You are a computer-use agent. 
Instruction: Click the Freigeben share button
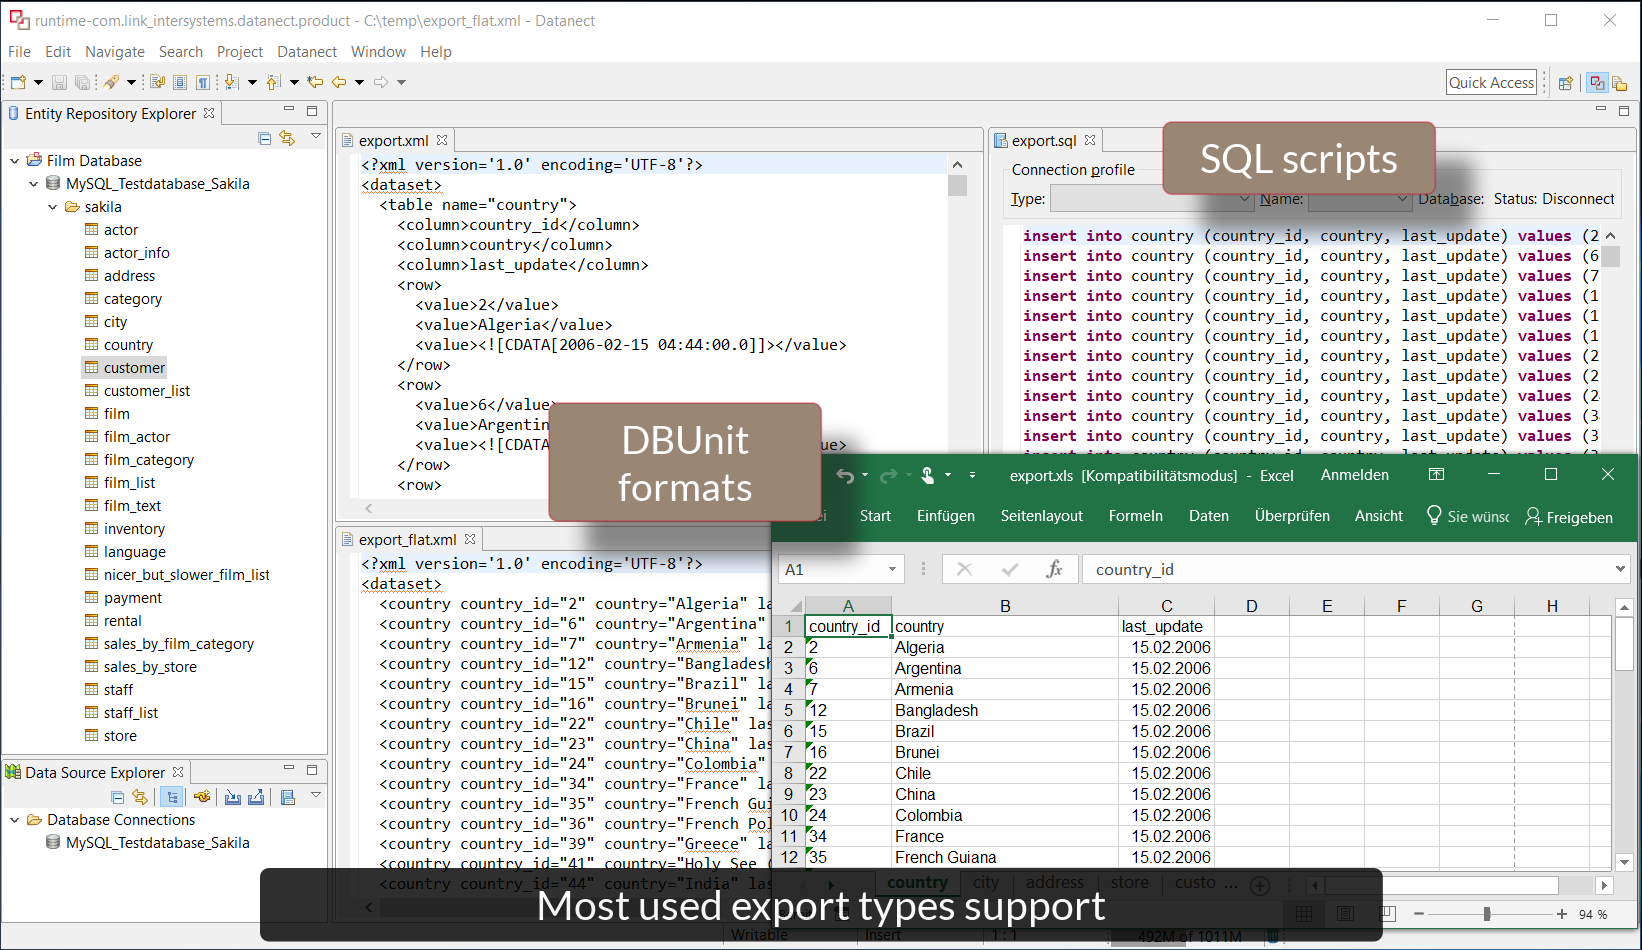click(1569, 517)
